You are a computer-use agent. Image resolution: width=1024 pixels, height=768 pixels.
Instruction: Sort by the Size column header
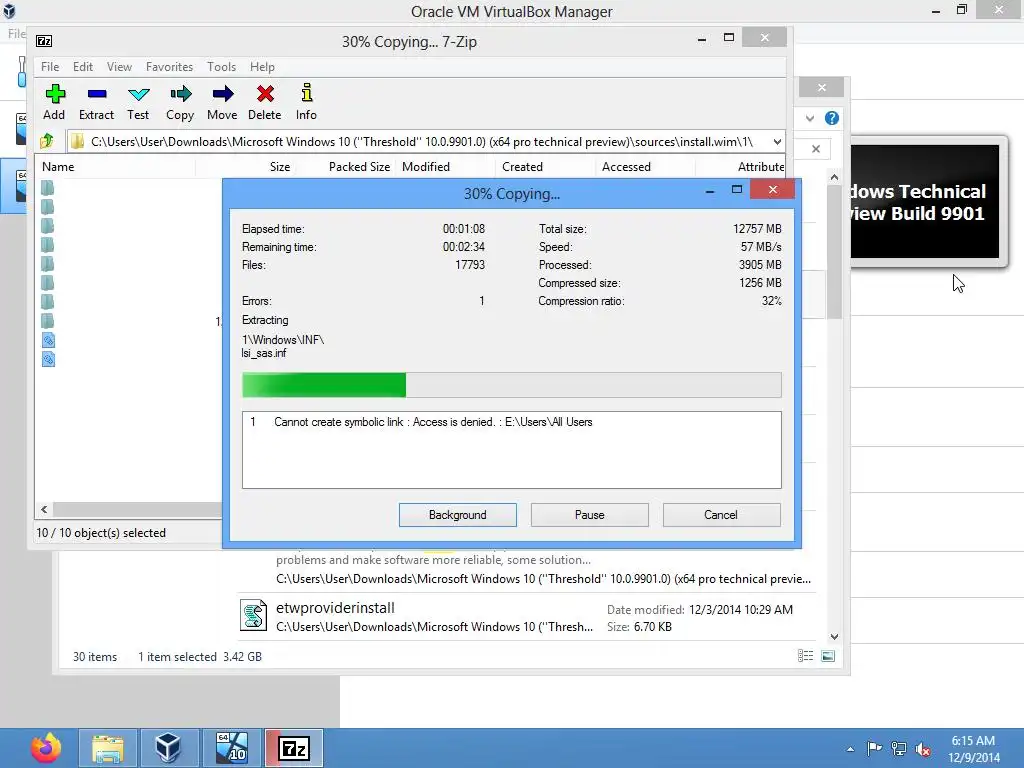[244, 167]
